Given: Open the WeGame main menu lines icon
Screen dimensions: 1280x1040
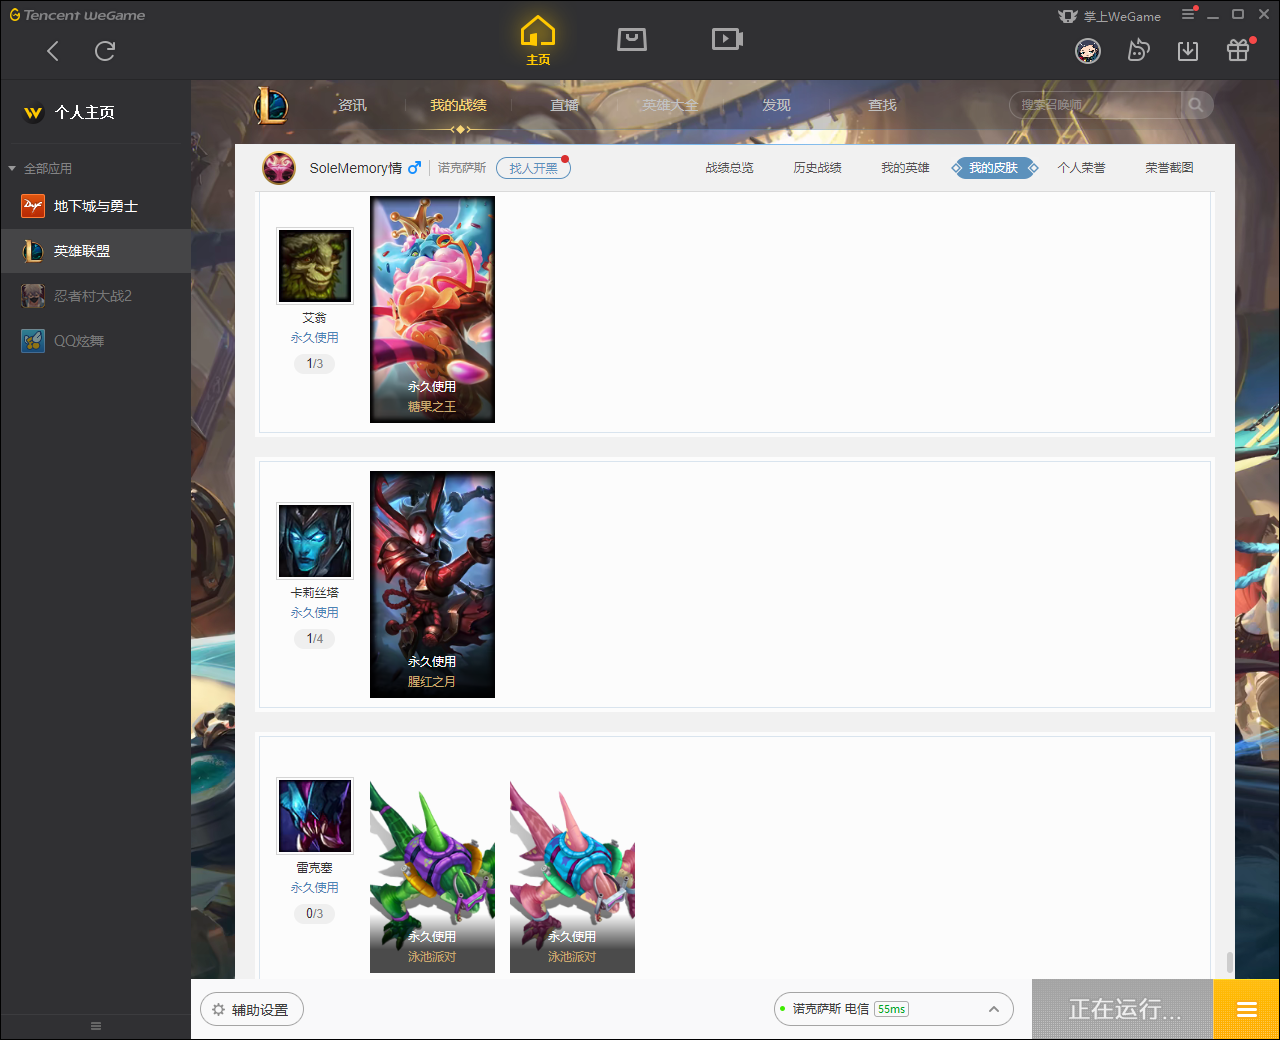Looking at the screenshot, I should 1188,14.
